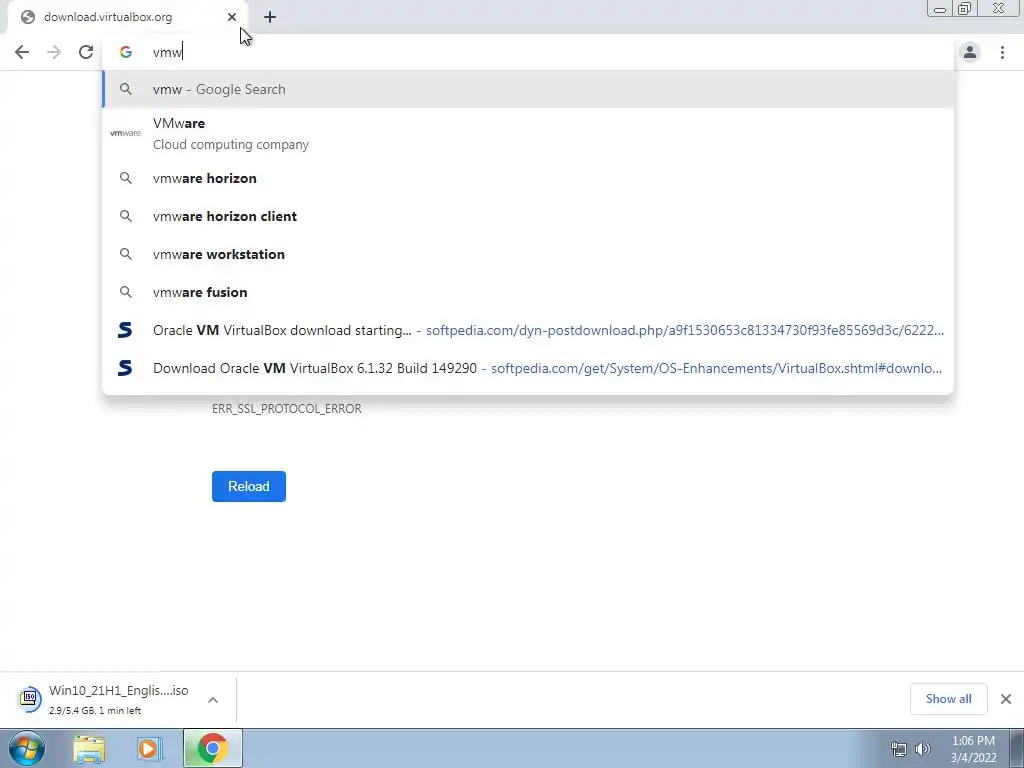
Task: Choose the 'vmware fusion' suggestion
Action: [528, 292]
